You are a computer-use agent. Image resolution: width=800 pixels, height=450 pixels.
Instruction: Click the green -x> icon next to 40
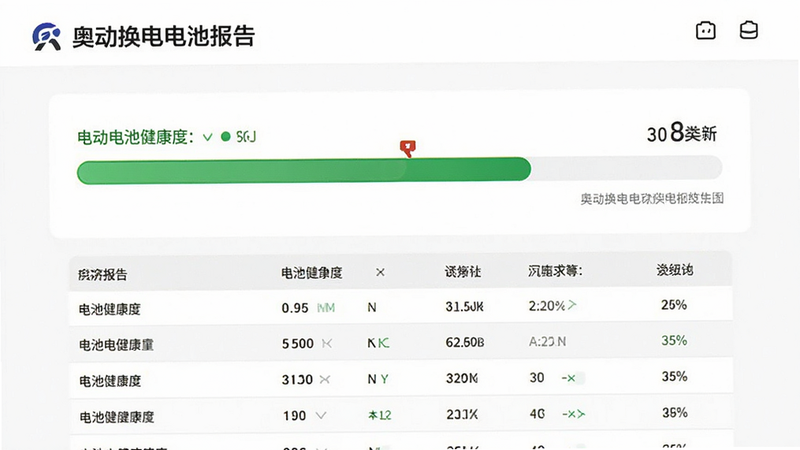point(573,414)
